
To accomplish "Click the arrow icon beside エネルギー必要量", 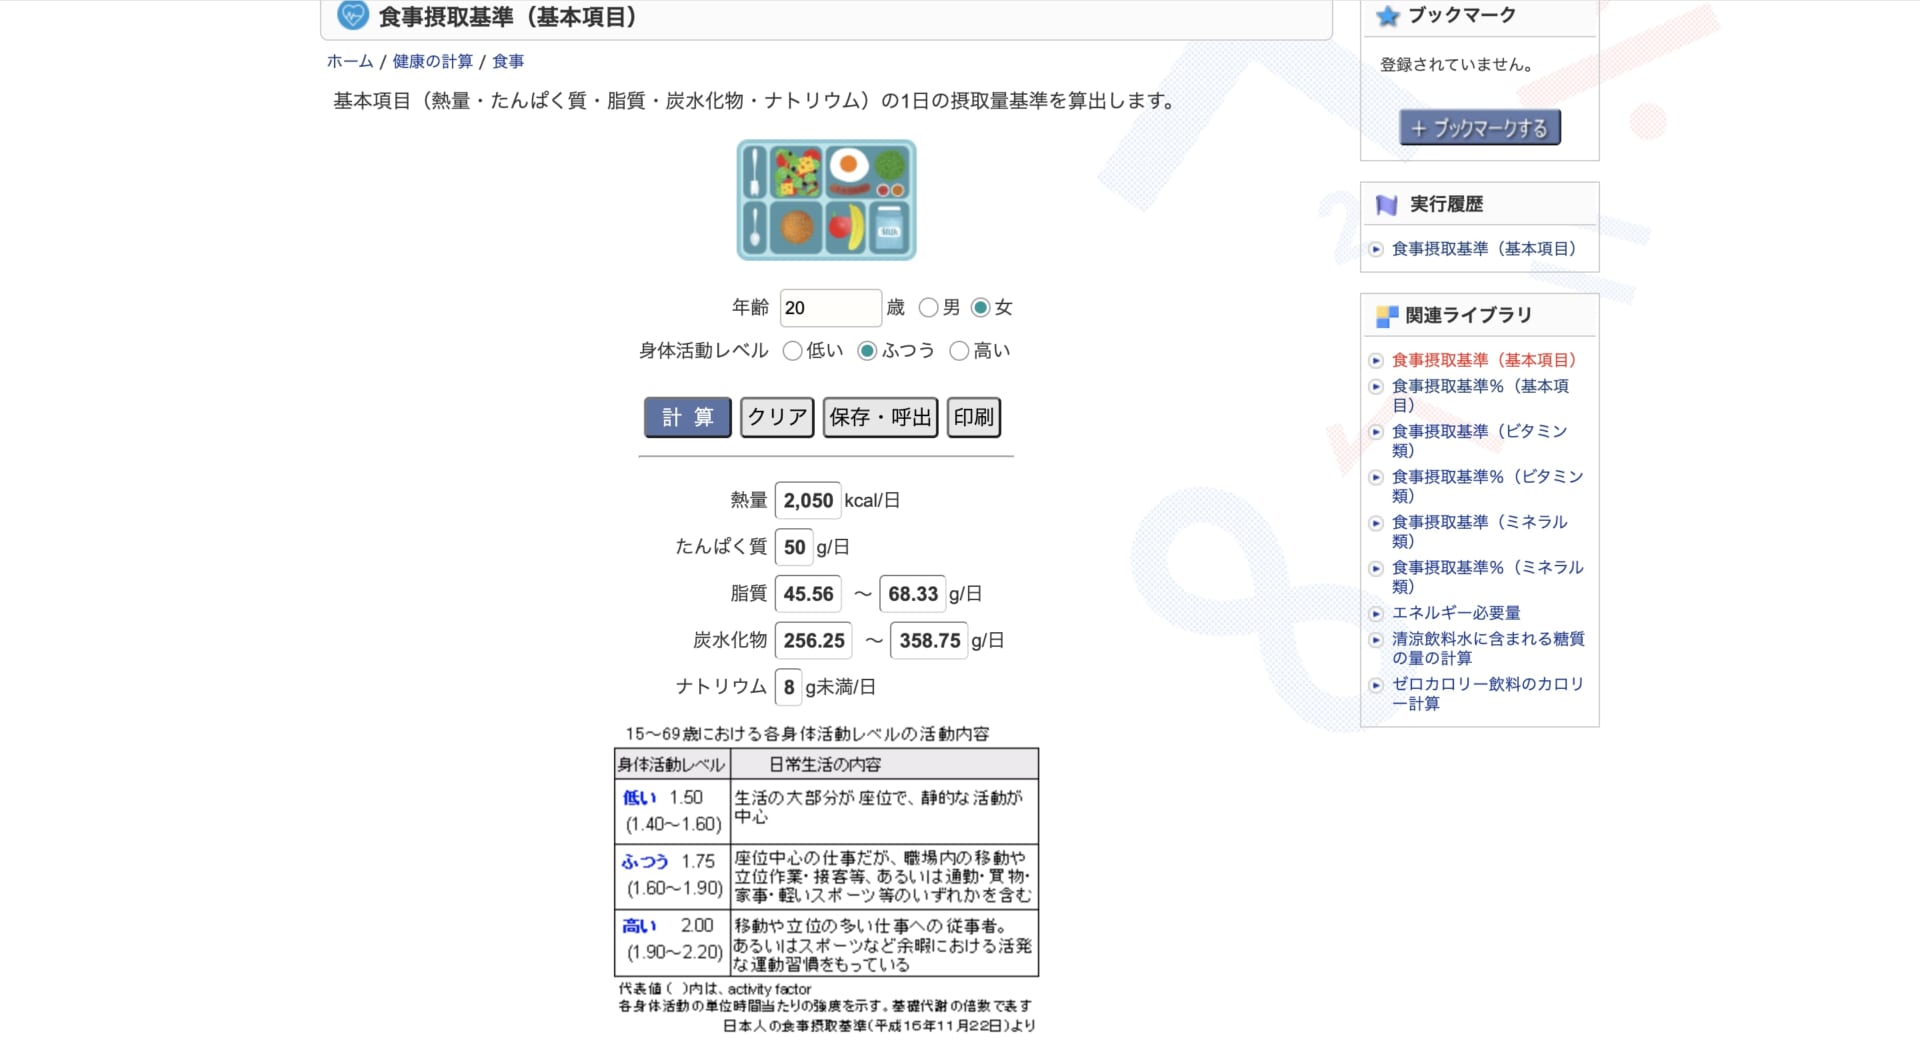I will 1376,614.
